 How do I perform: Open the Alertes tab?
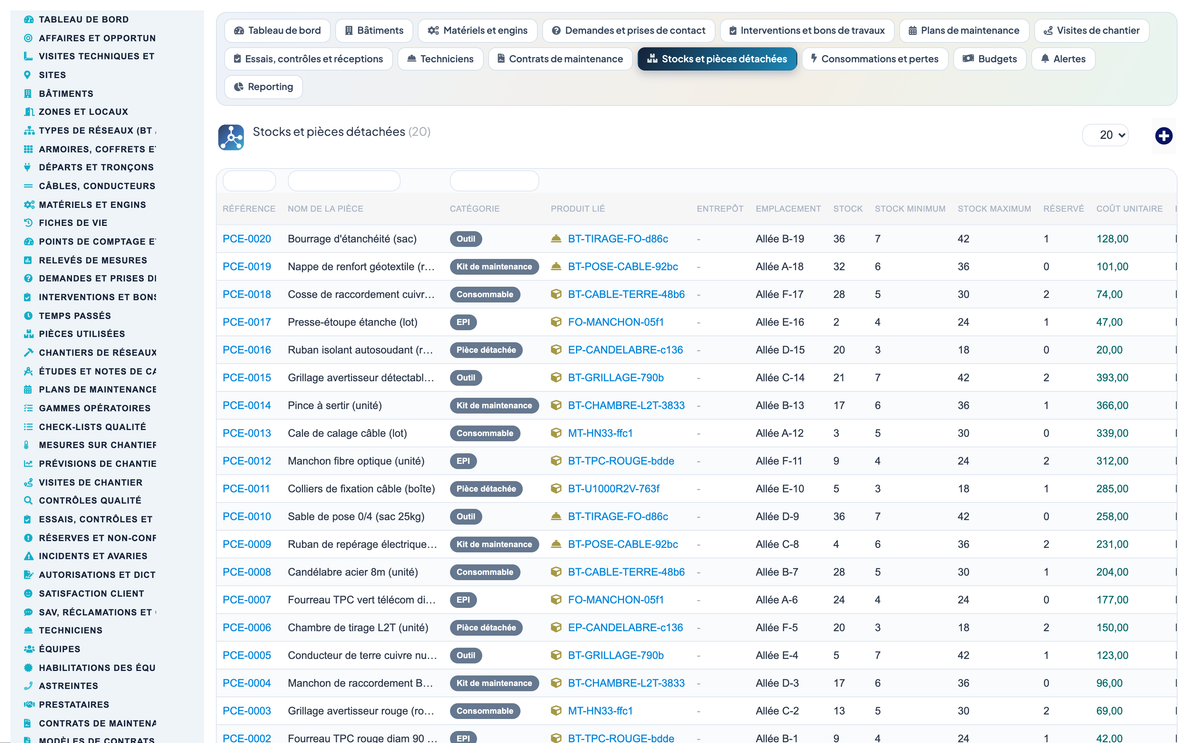tap(1063, 59)
